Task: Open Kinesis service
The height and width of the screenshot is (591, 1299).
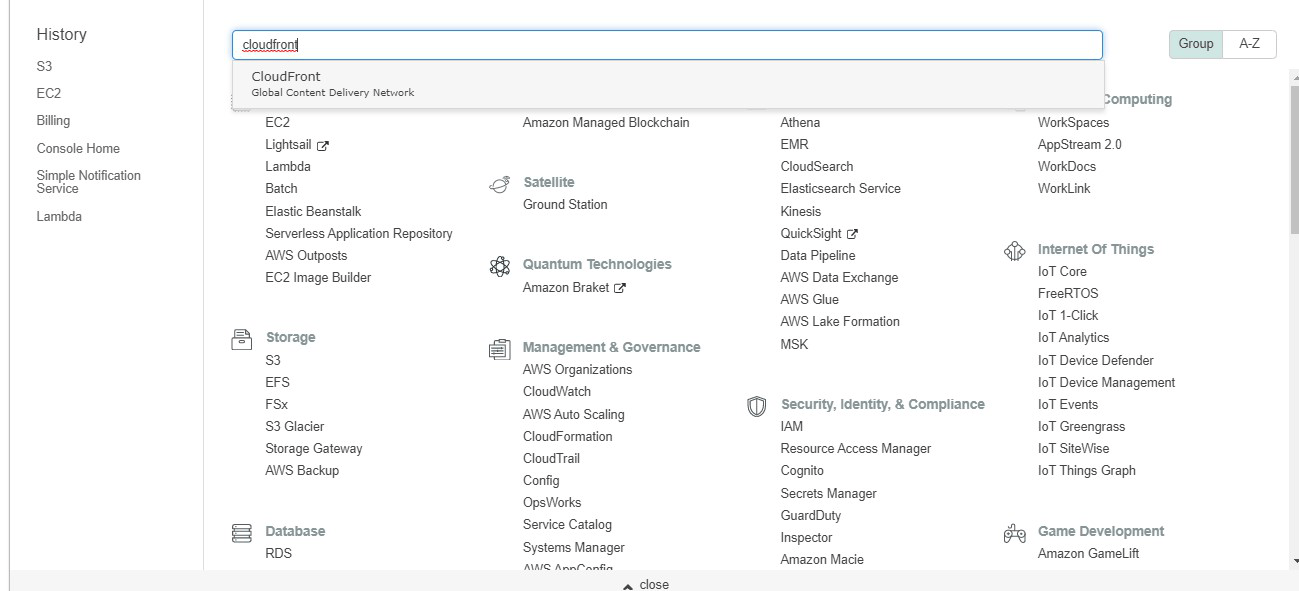Action: [x=801, y=212]
